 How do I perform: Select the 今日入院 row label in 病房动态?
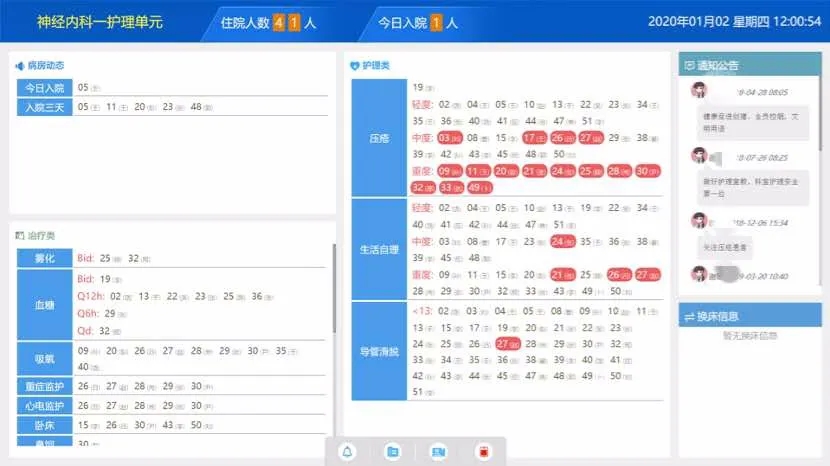click(x=44, y=88)
